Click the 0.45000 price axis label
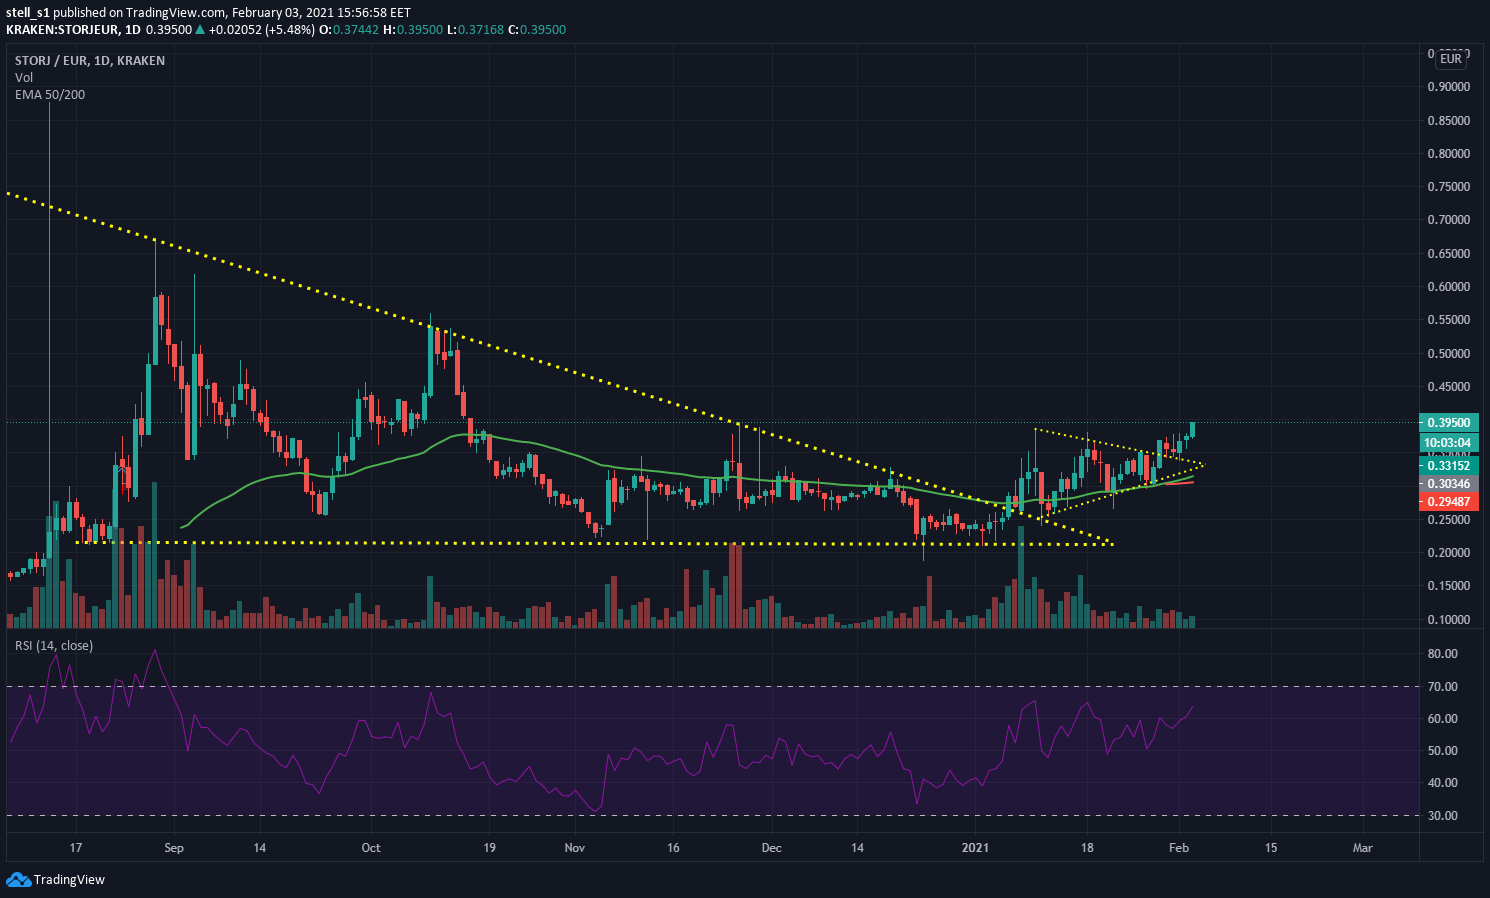Viewport: 1490px width, 898px height. click(x=1448, y=387)
